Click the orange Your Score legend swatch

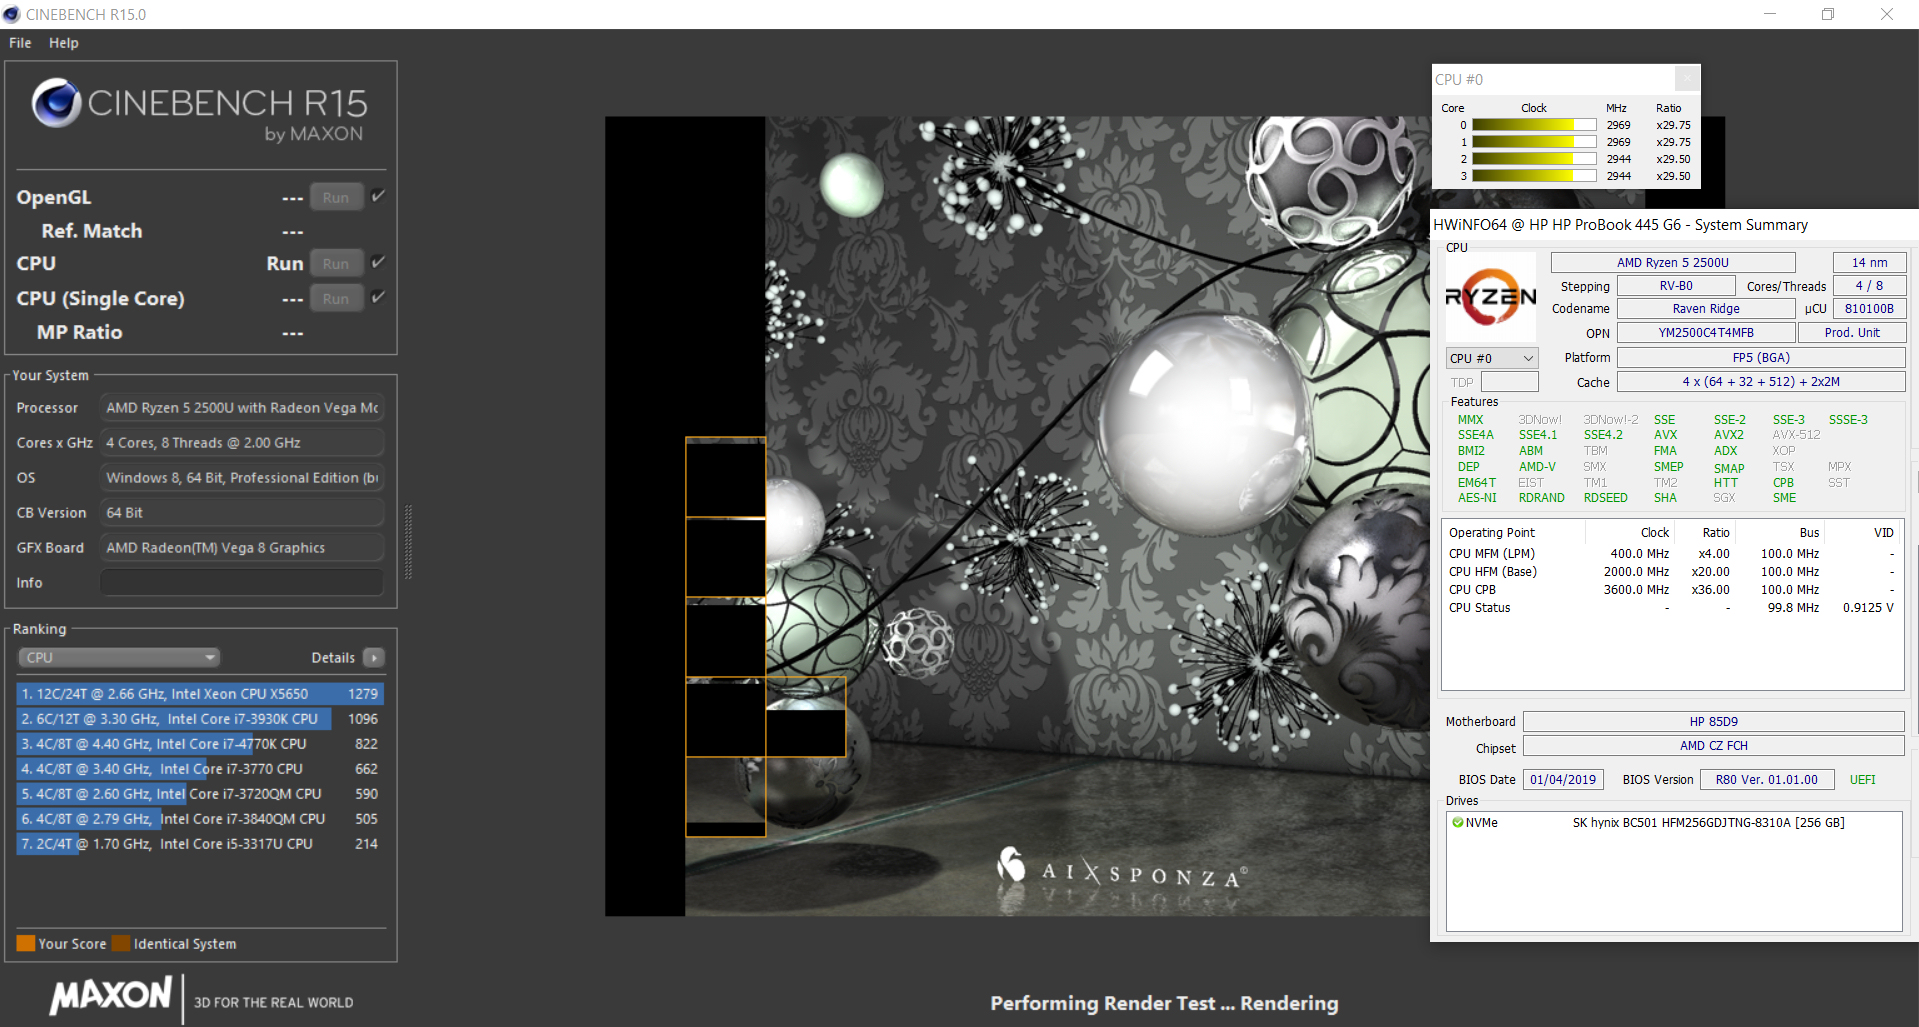[26, 943]
